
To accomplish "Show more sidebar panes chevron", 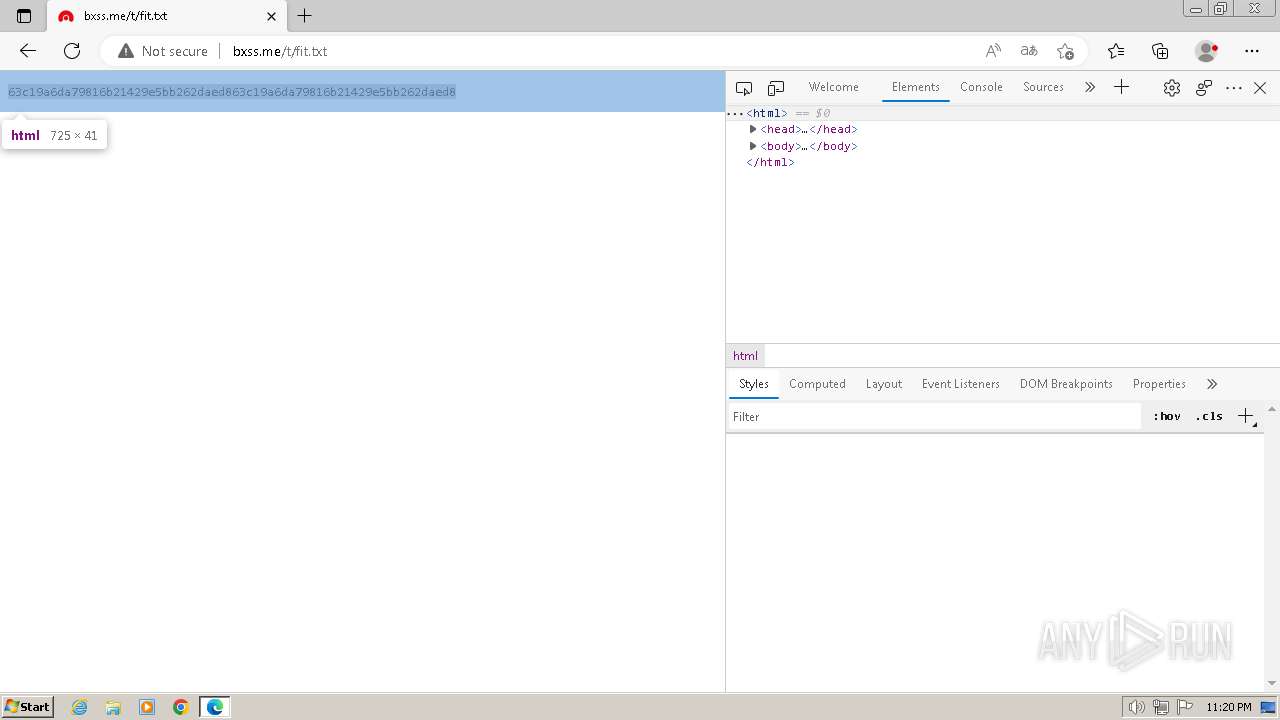I will tap(1212, 384).
